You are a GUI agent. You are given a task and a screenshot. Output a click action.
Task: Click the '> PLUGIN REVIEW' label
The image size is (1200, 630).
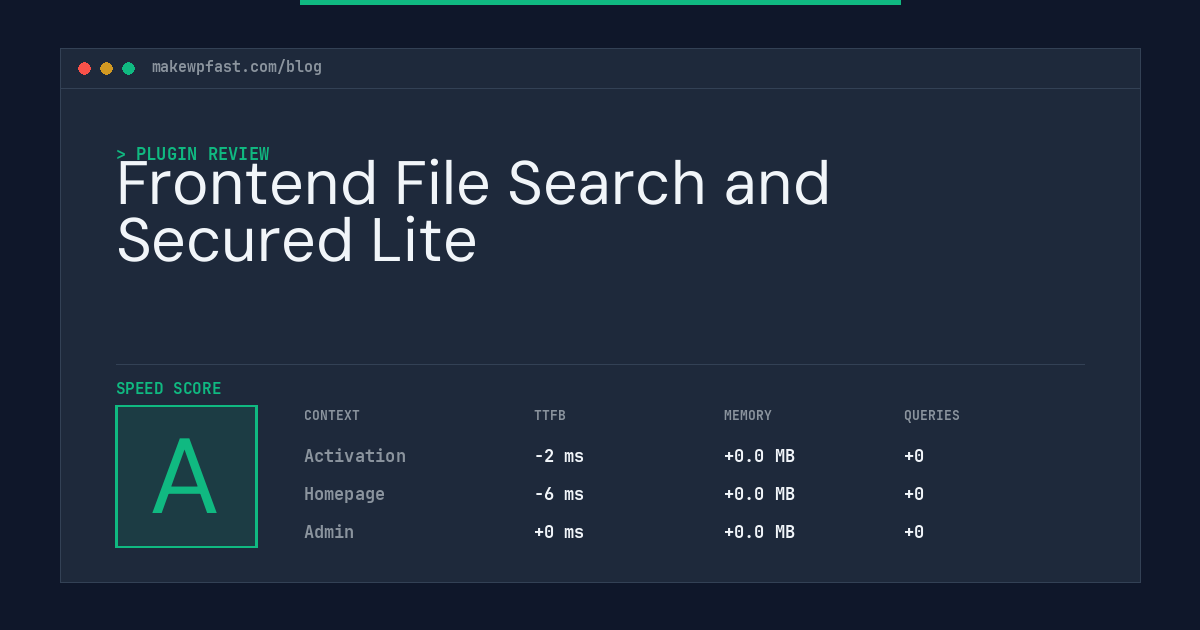click(x=193, y=154)
